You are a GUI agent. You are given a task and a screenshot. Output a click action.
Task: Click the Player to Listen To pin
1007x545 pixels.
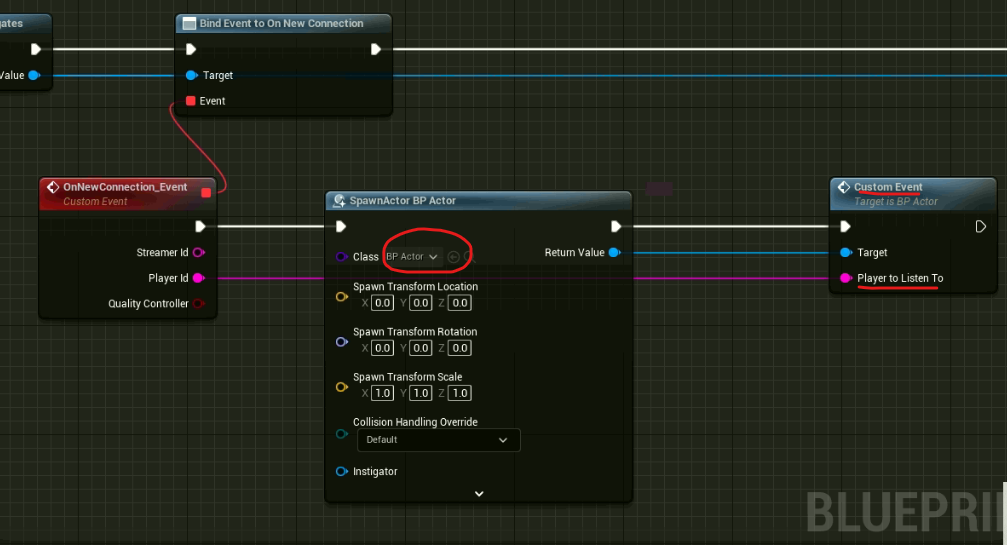pos(846,278)
